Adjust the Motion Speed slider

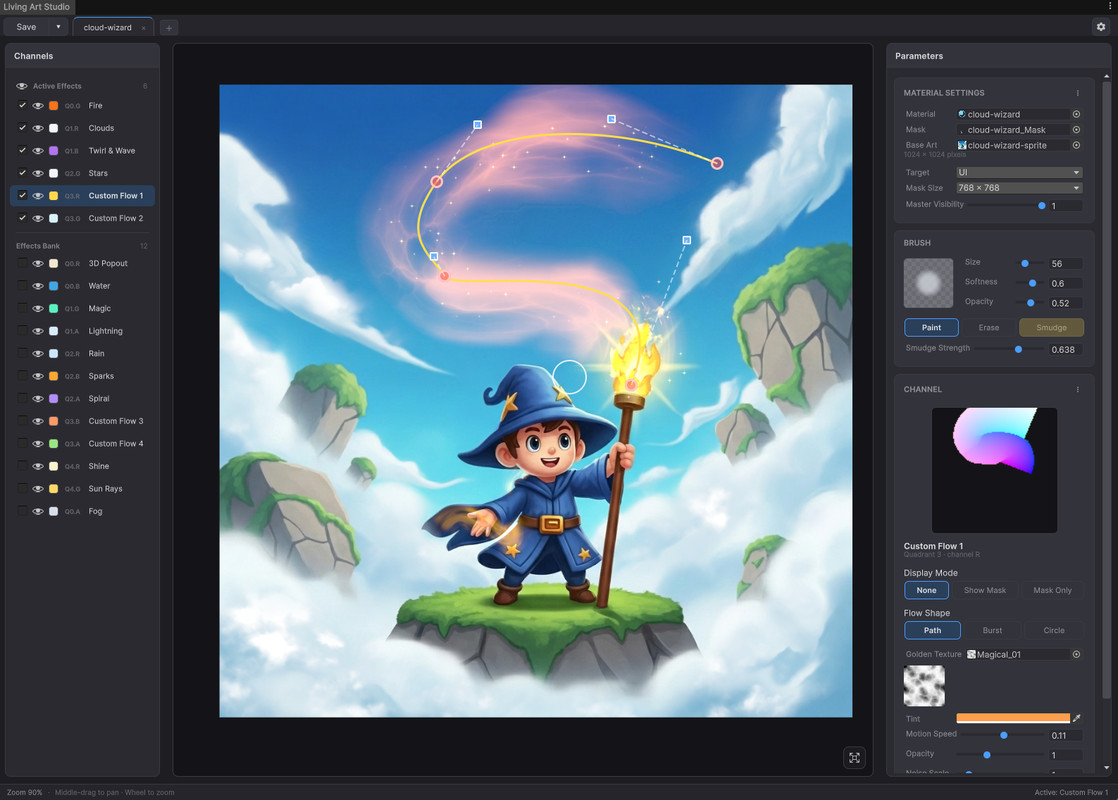tap(1003, 735)
